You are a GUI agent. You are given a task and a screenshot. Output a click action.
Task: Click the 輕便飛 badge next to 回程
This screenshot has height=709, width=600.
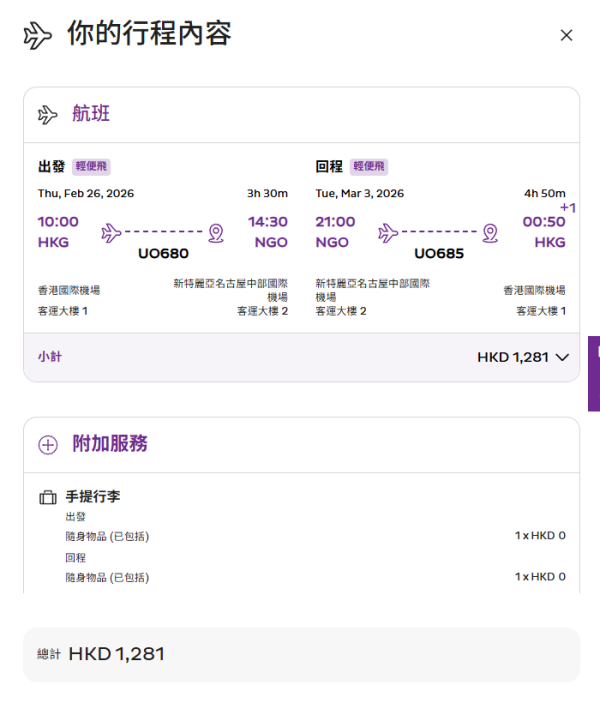[369, 166]
